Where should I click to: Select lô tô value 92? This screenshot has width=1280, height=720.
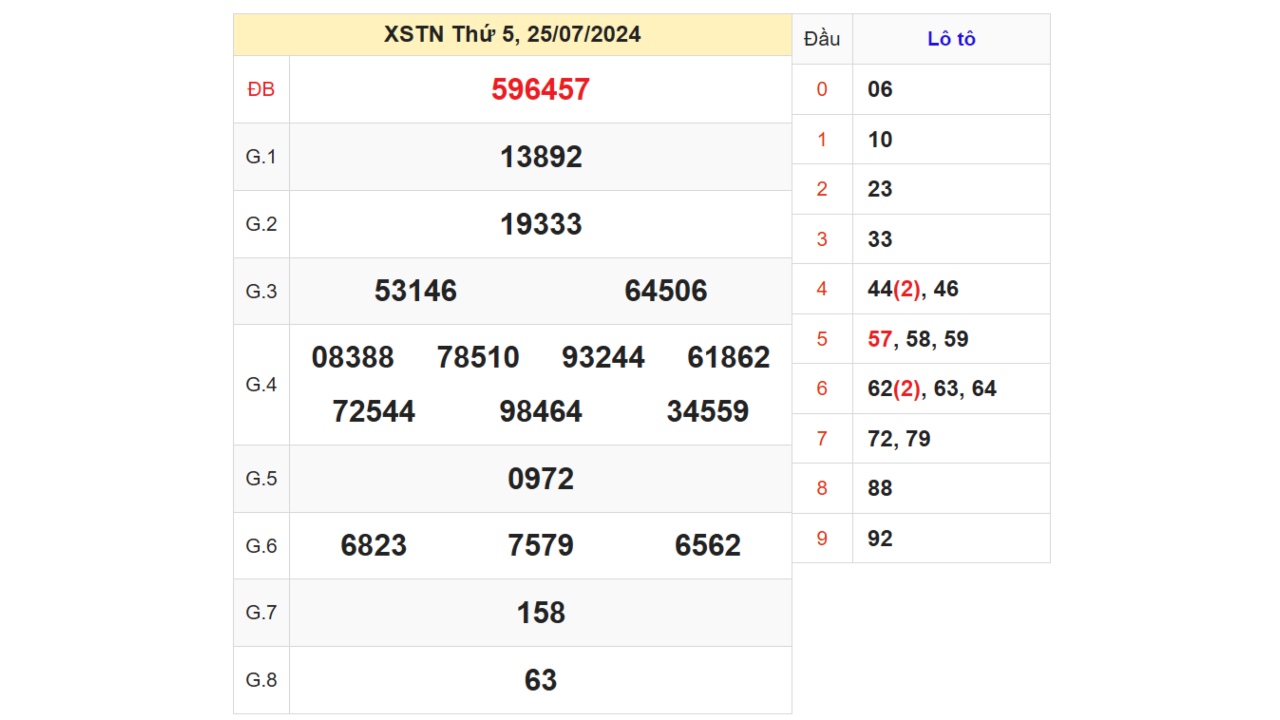coord(880,539)
